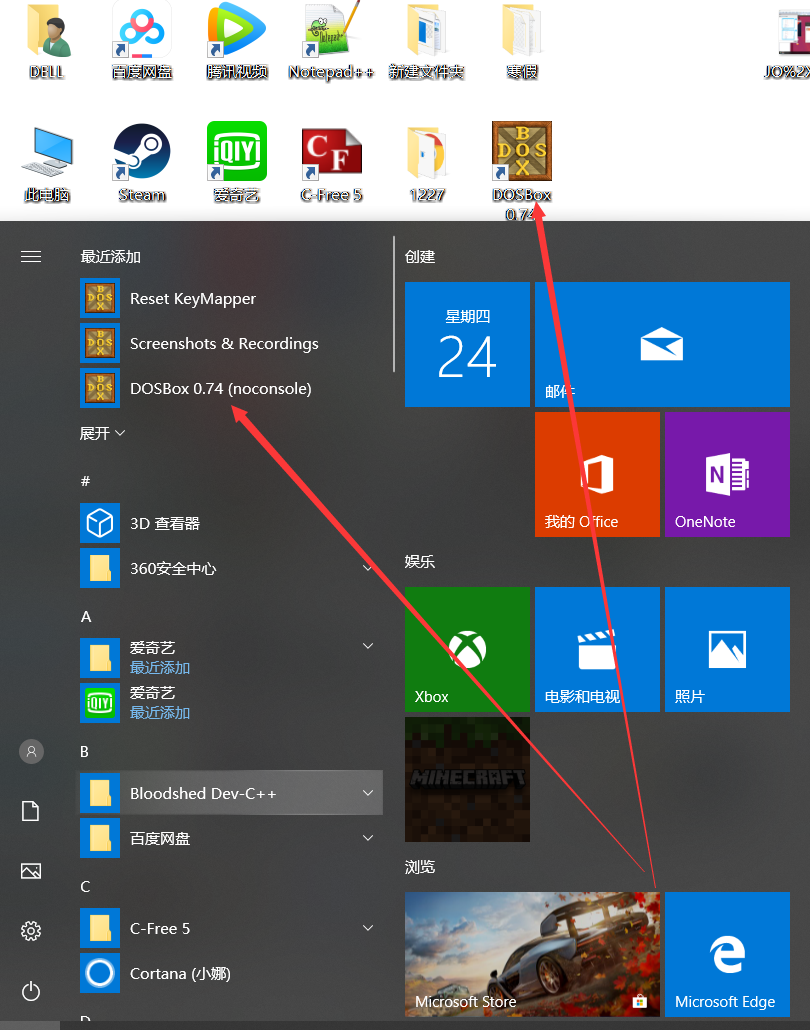Click the 最近添加 section heading
This screenshot has height=1030, width=810.
pyautogui.click(x=110, y=257)
